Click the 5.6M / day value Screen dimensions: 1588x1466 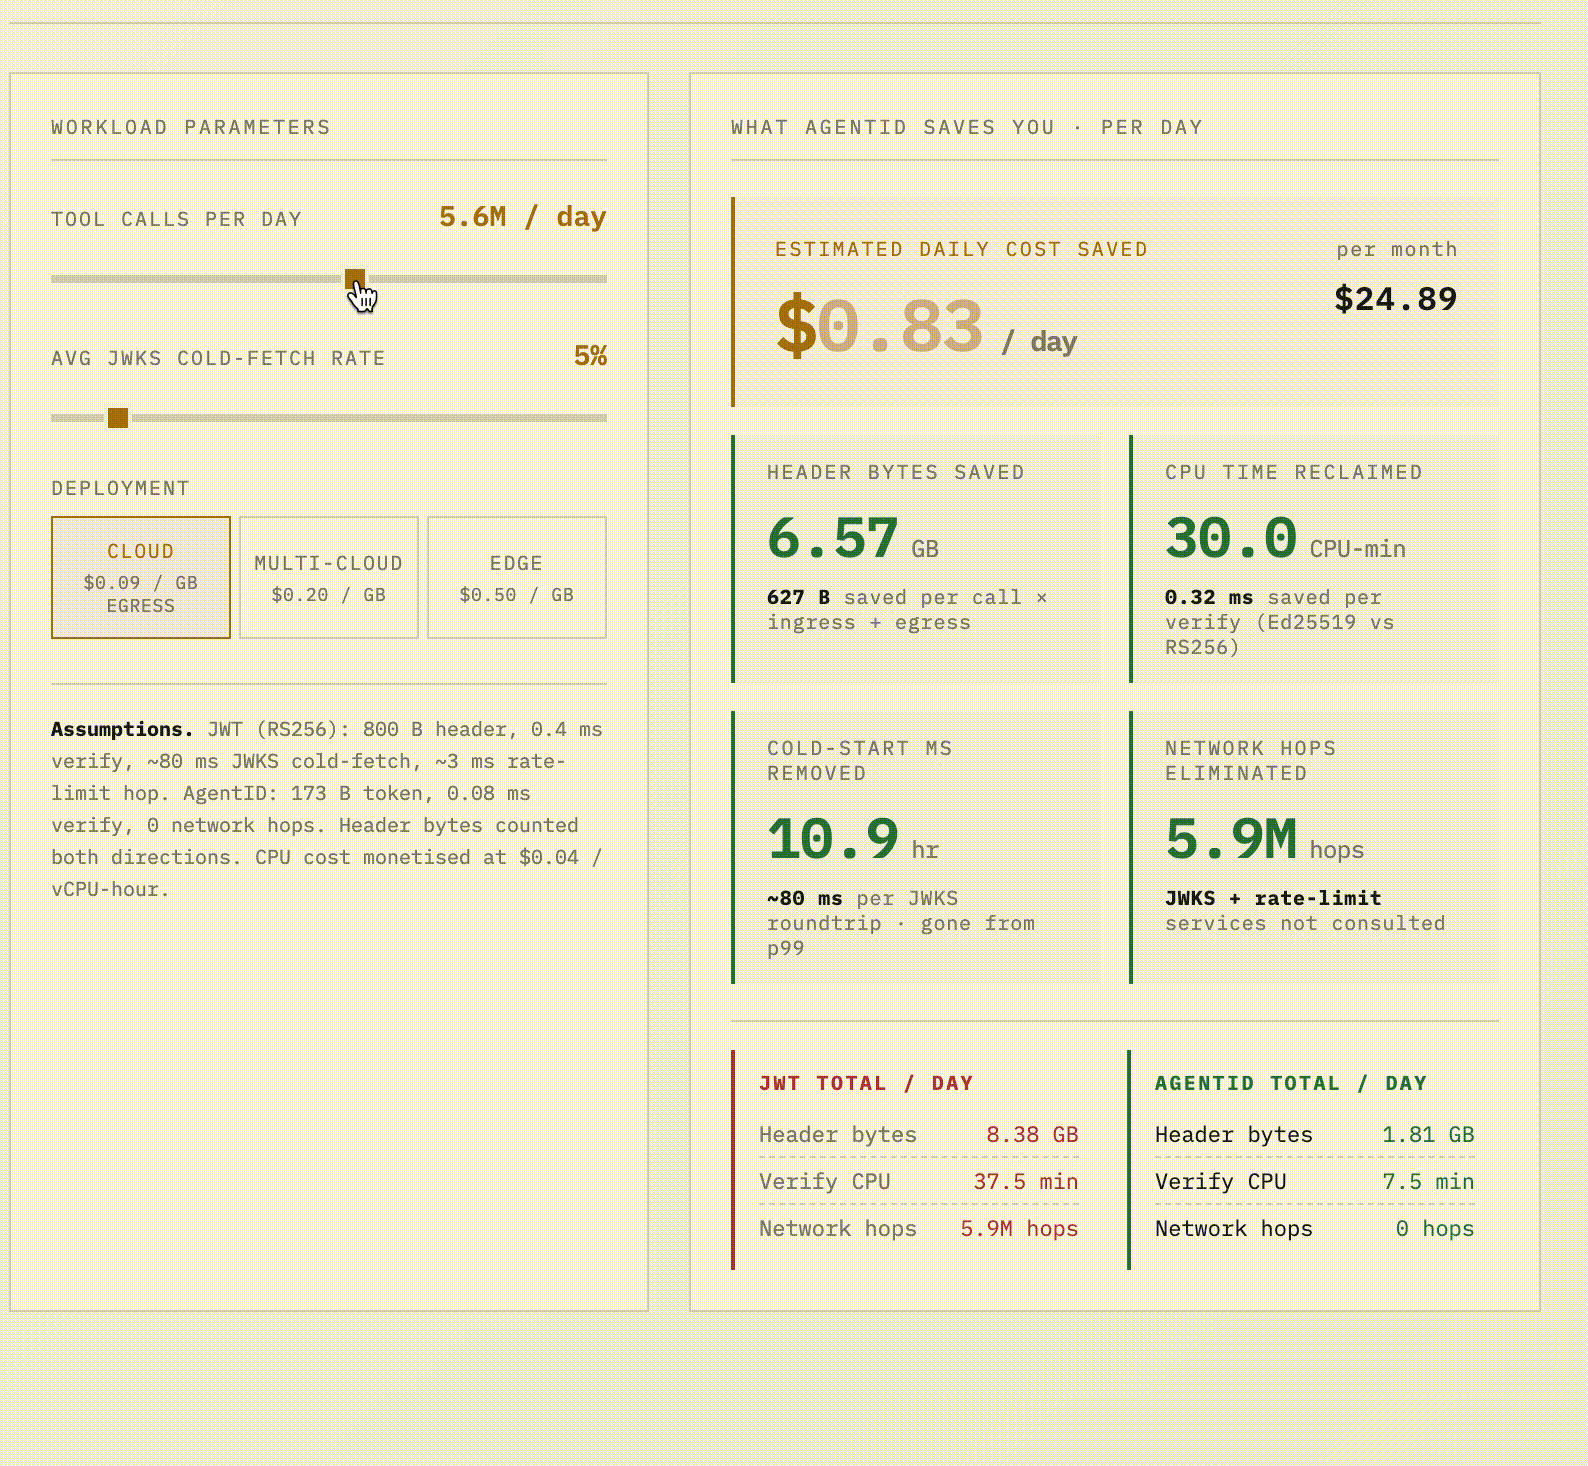pos(523,217)
